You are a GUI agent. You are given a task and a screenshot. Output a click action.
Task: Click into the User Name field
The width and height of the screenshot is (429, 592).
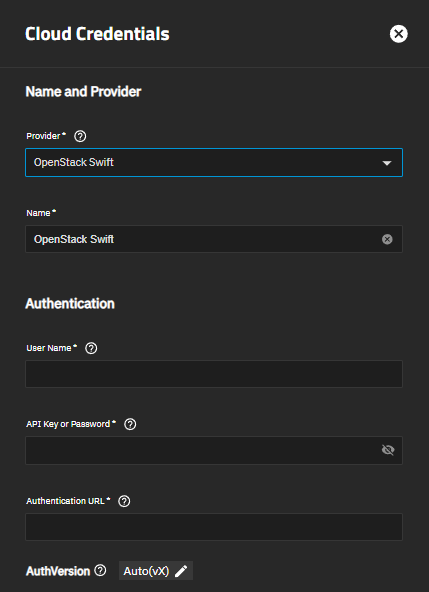(214, 374)
